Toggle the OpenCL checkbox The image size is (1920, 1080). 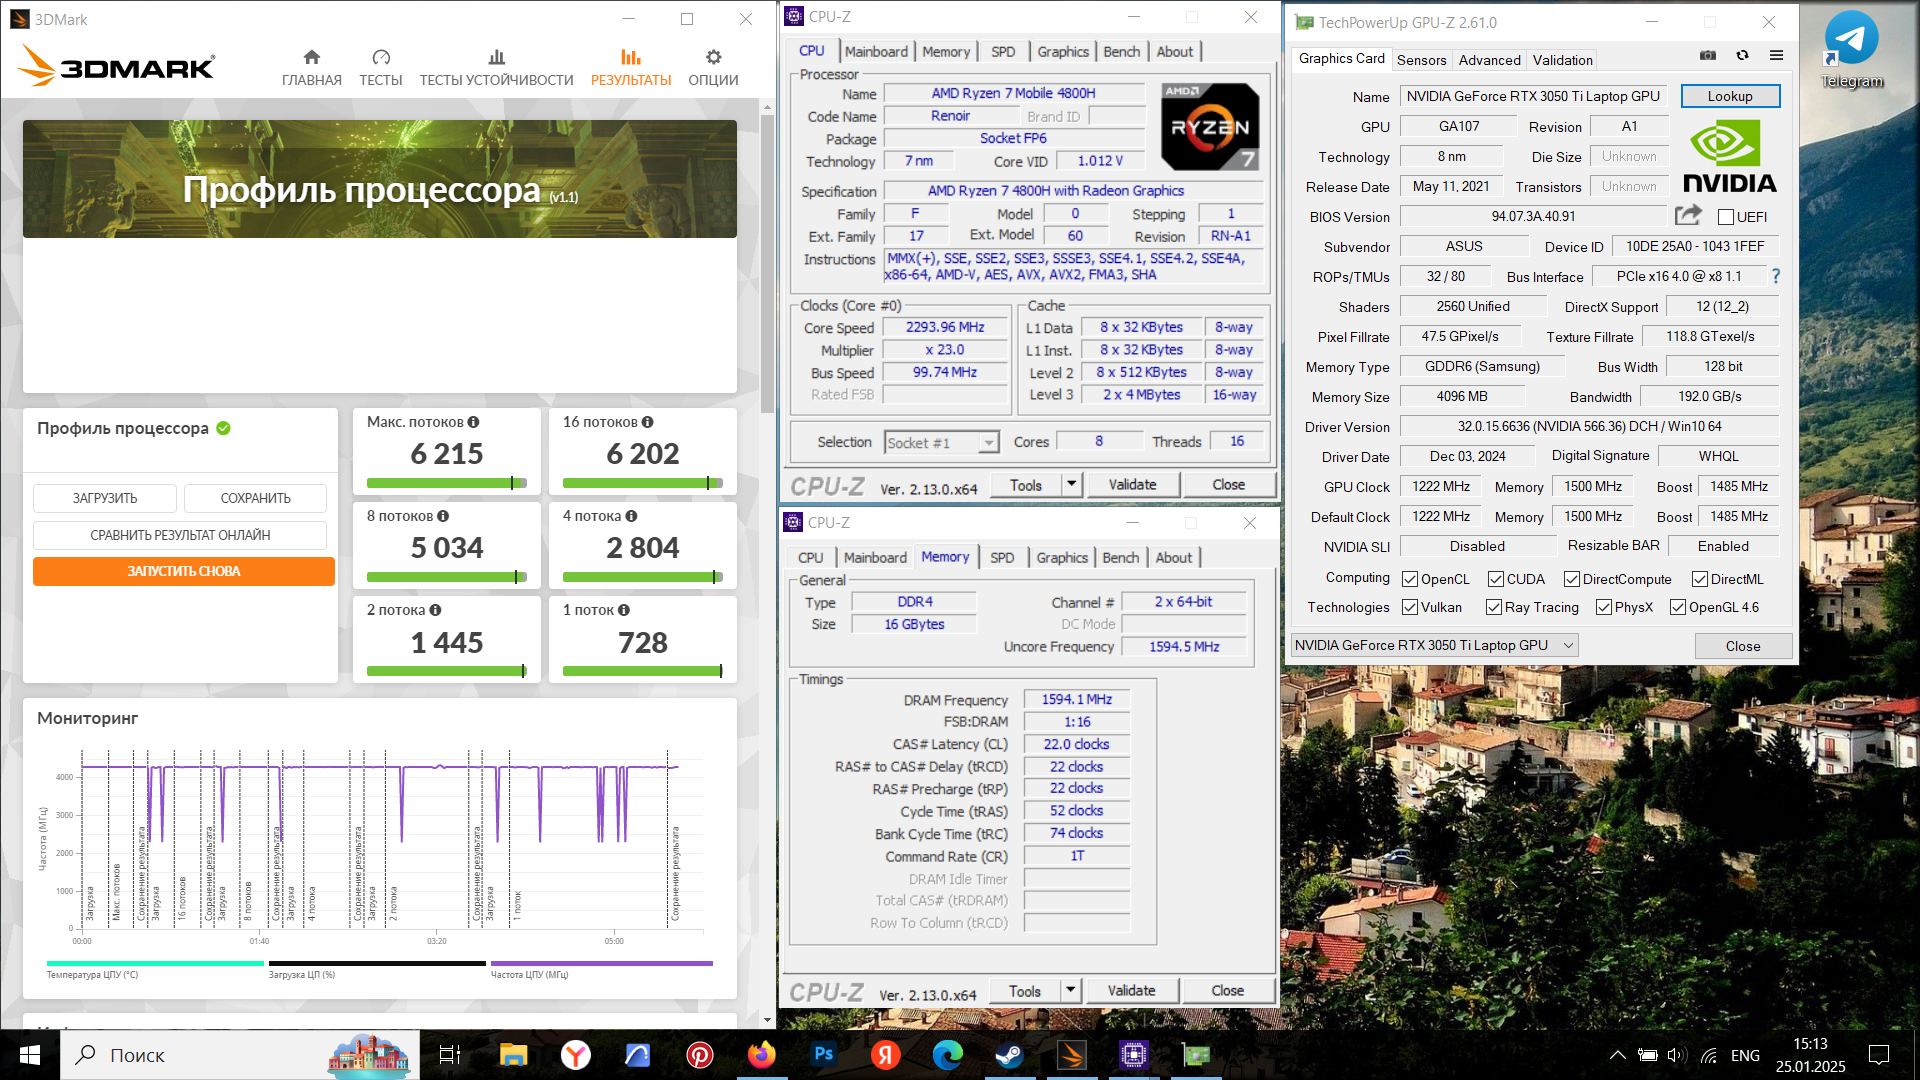[1410, 579]
